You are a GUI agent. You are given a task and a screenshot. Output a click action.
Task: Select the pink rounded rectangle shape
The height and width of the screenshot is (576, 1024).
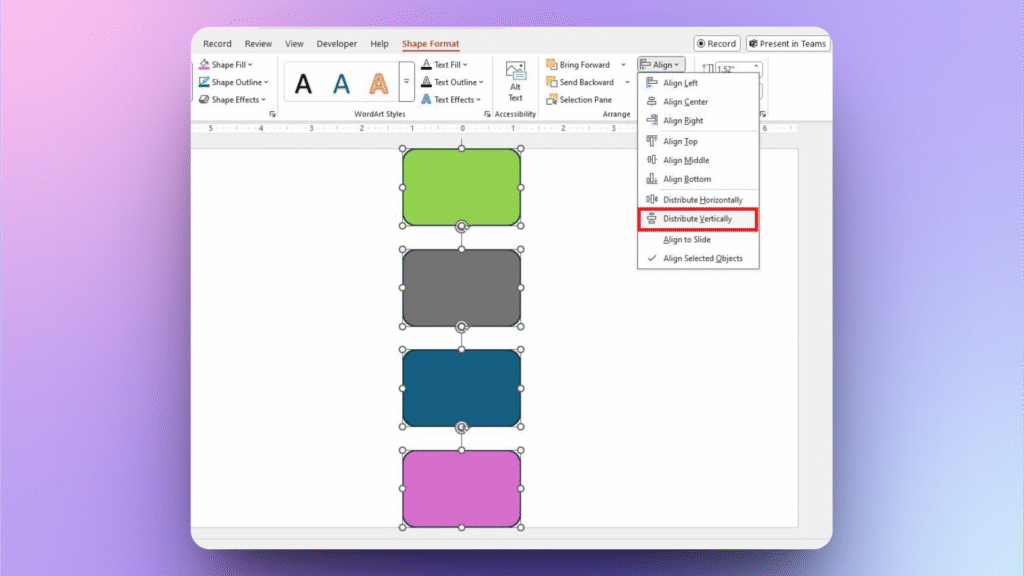click(461, 489)
